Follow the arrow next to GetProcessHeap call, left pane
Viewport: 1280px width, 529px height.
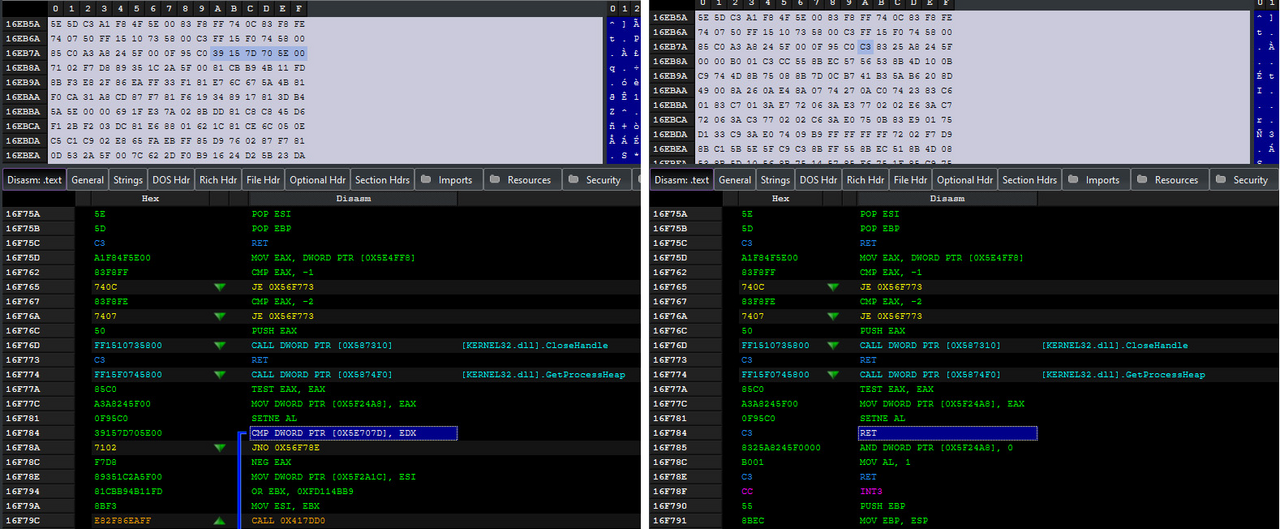220,375
